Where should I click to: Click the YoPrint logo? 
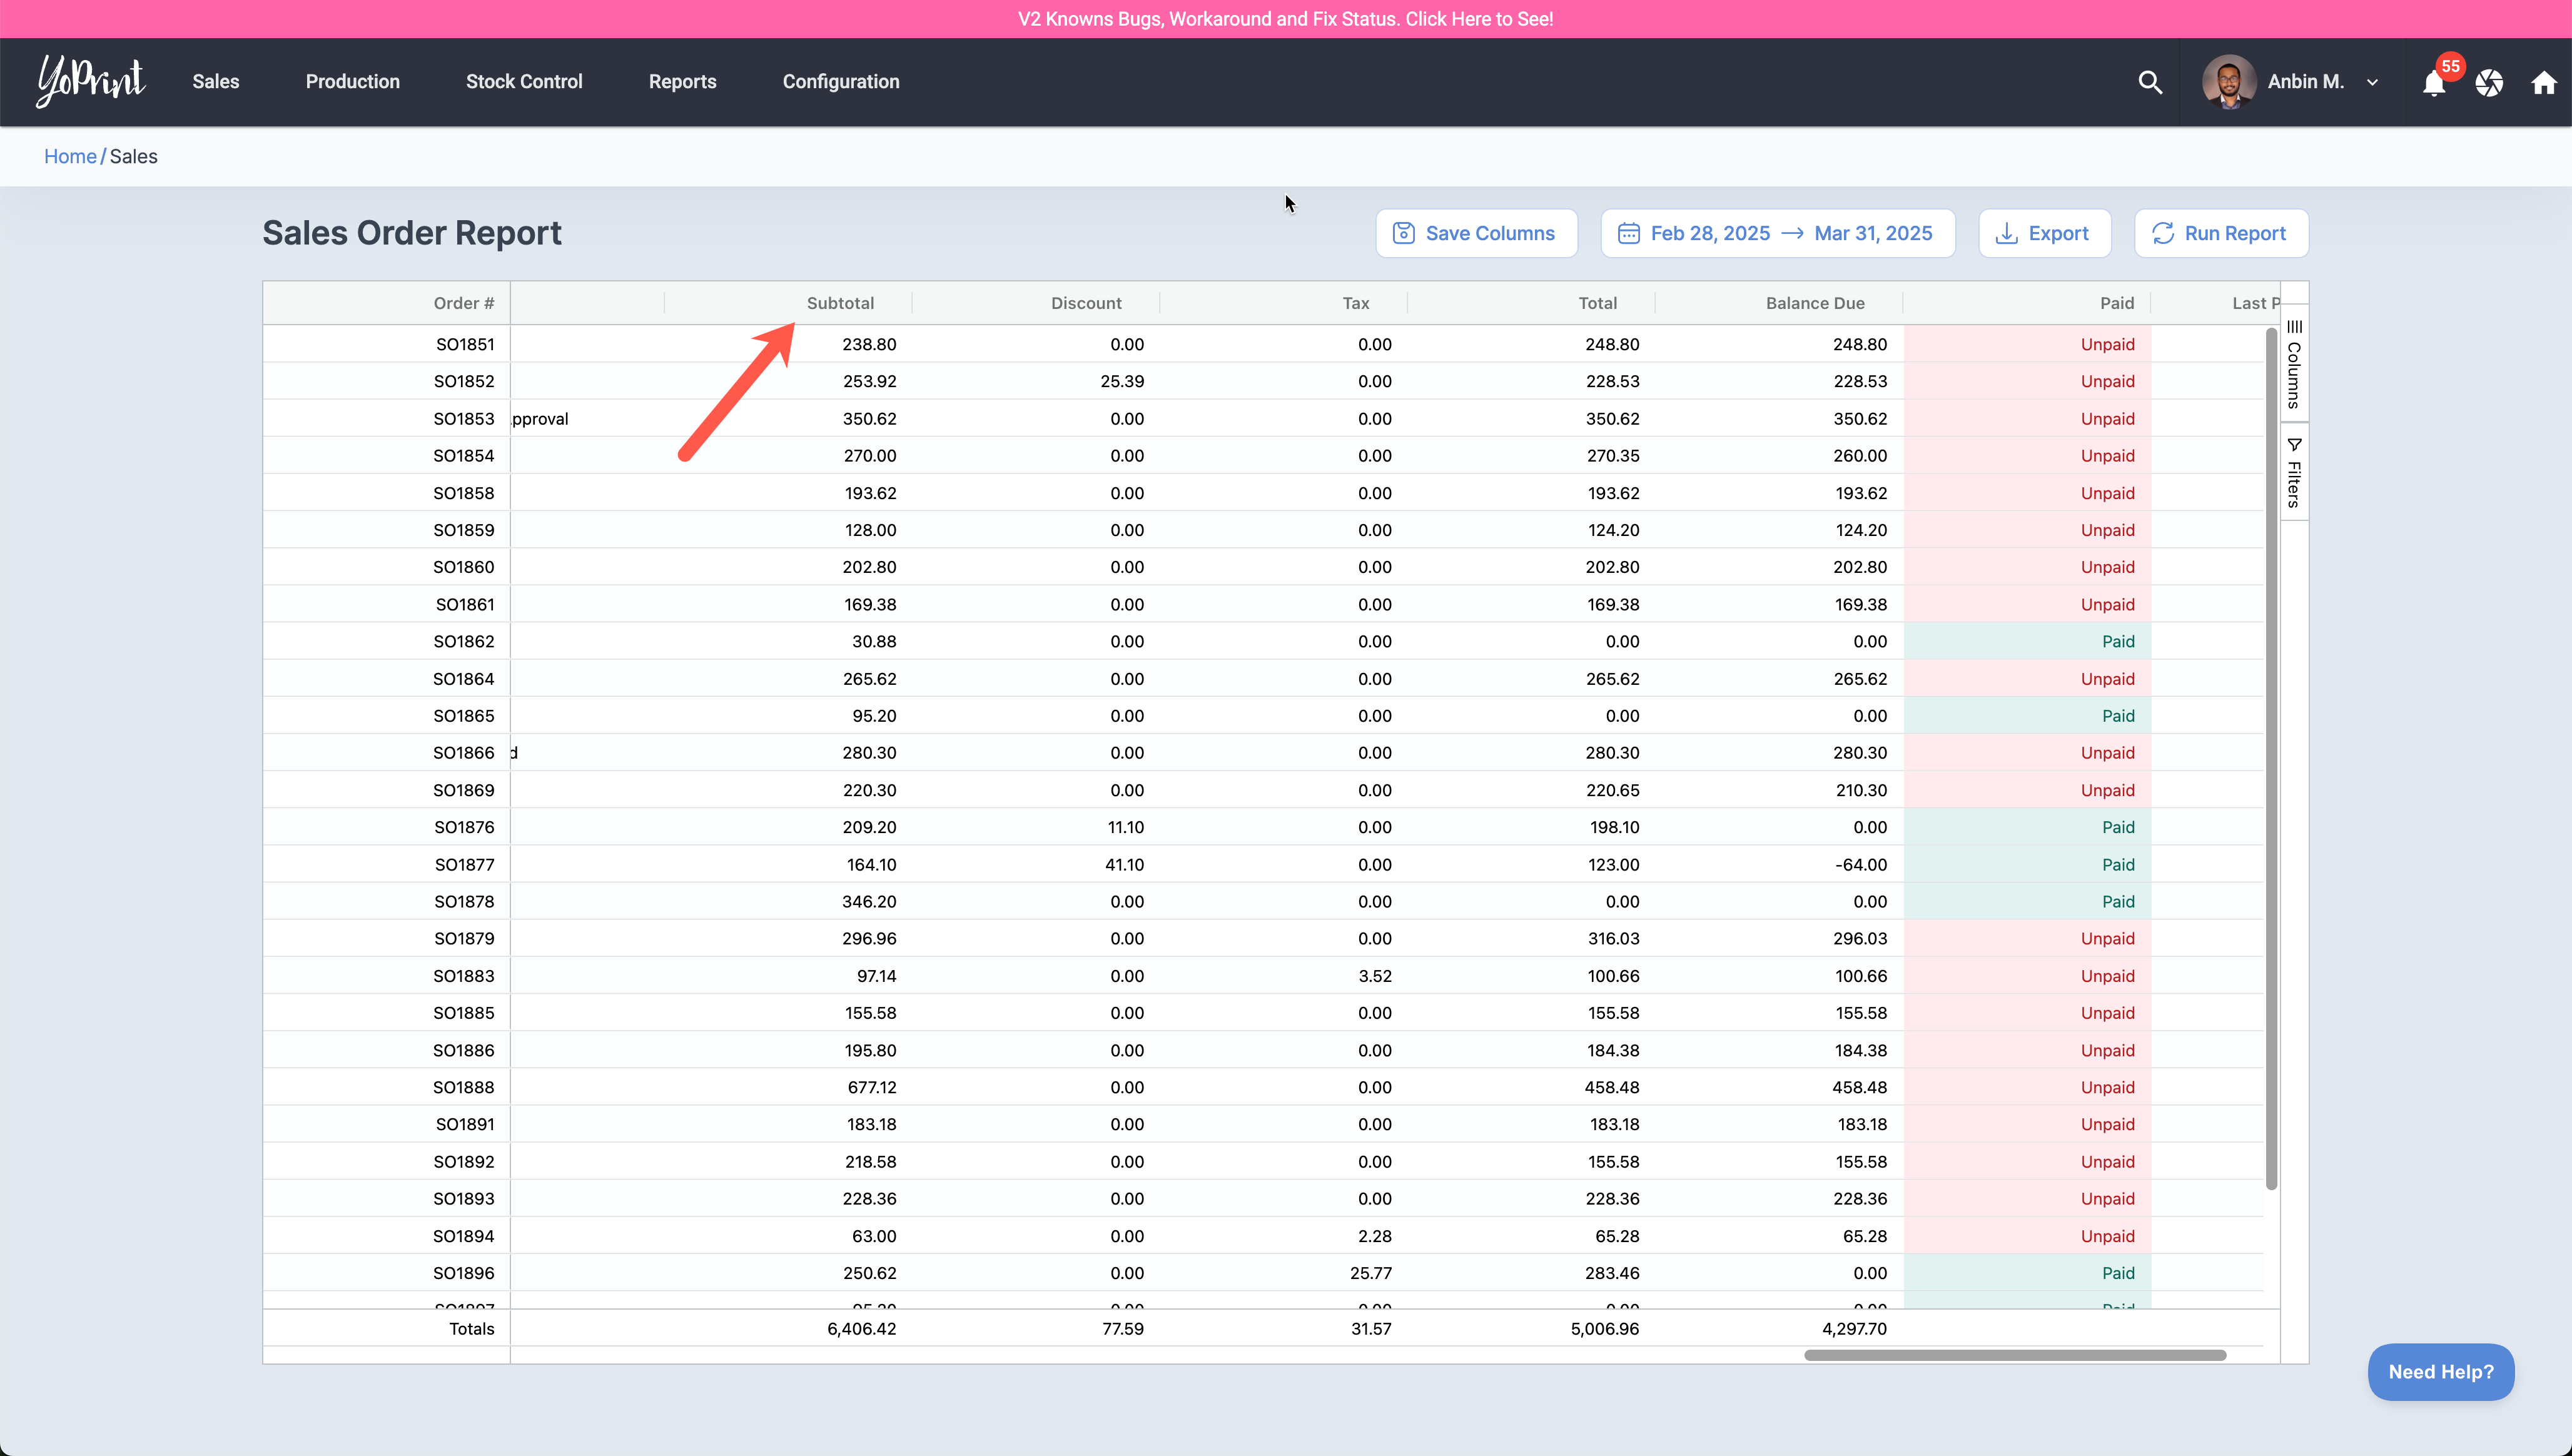[91, 81]
